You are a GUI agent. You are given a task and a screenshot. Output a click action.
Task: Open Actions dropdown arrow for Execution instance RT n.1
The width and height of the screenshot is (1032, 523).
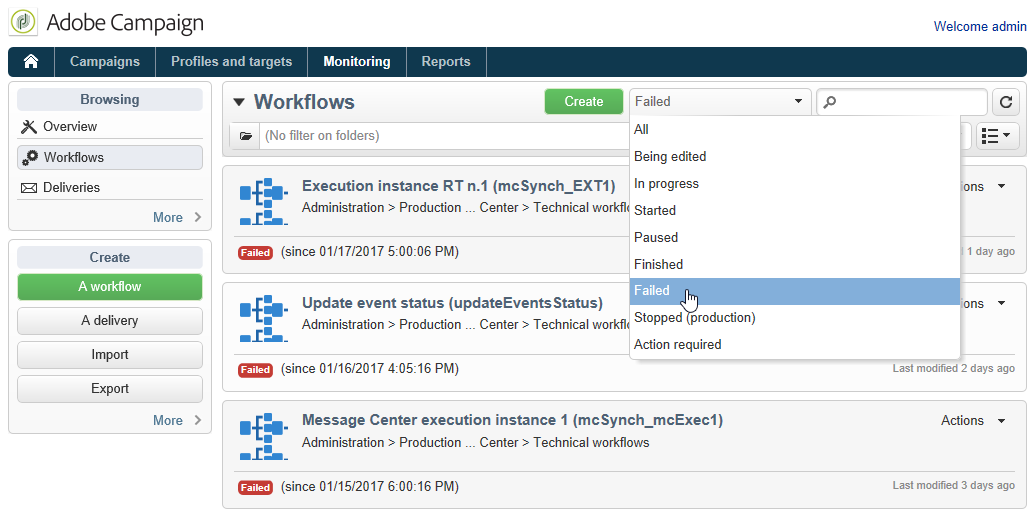[1002, 187]
